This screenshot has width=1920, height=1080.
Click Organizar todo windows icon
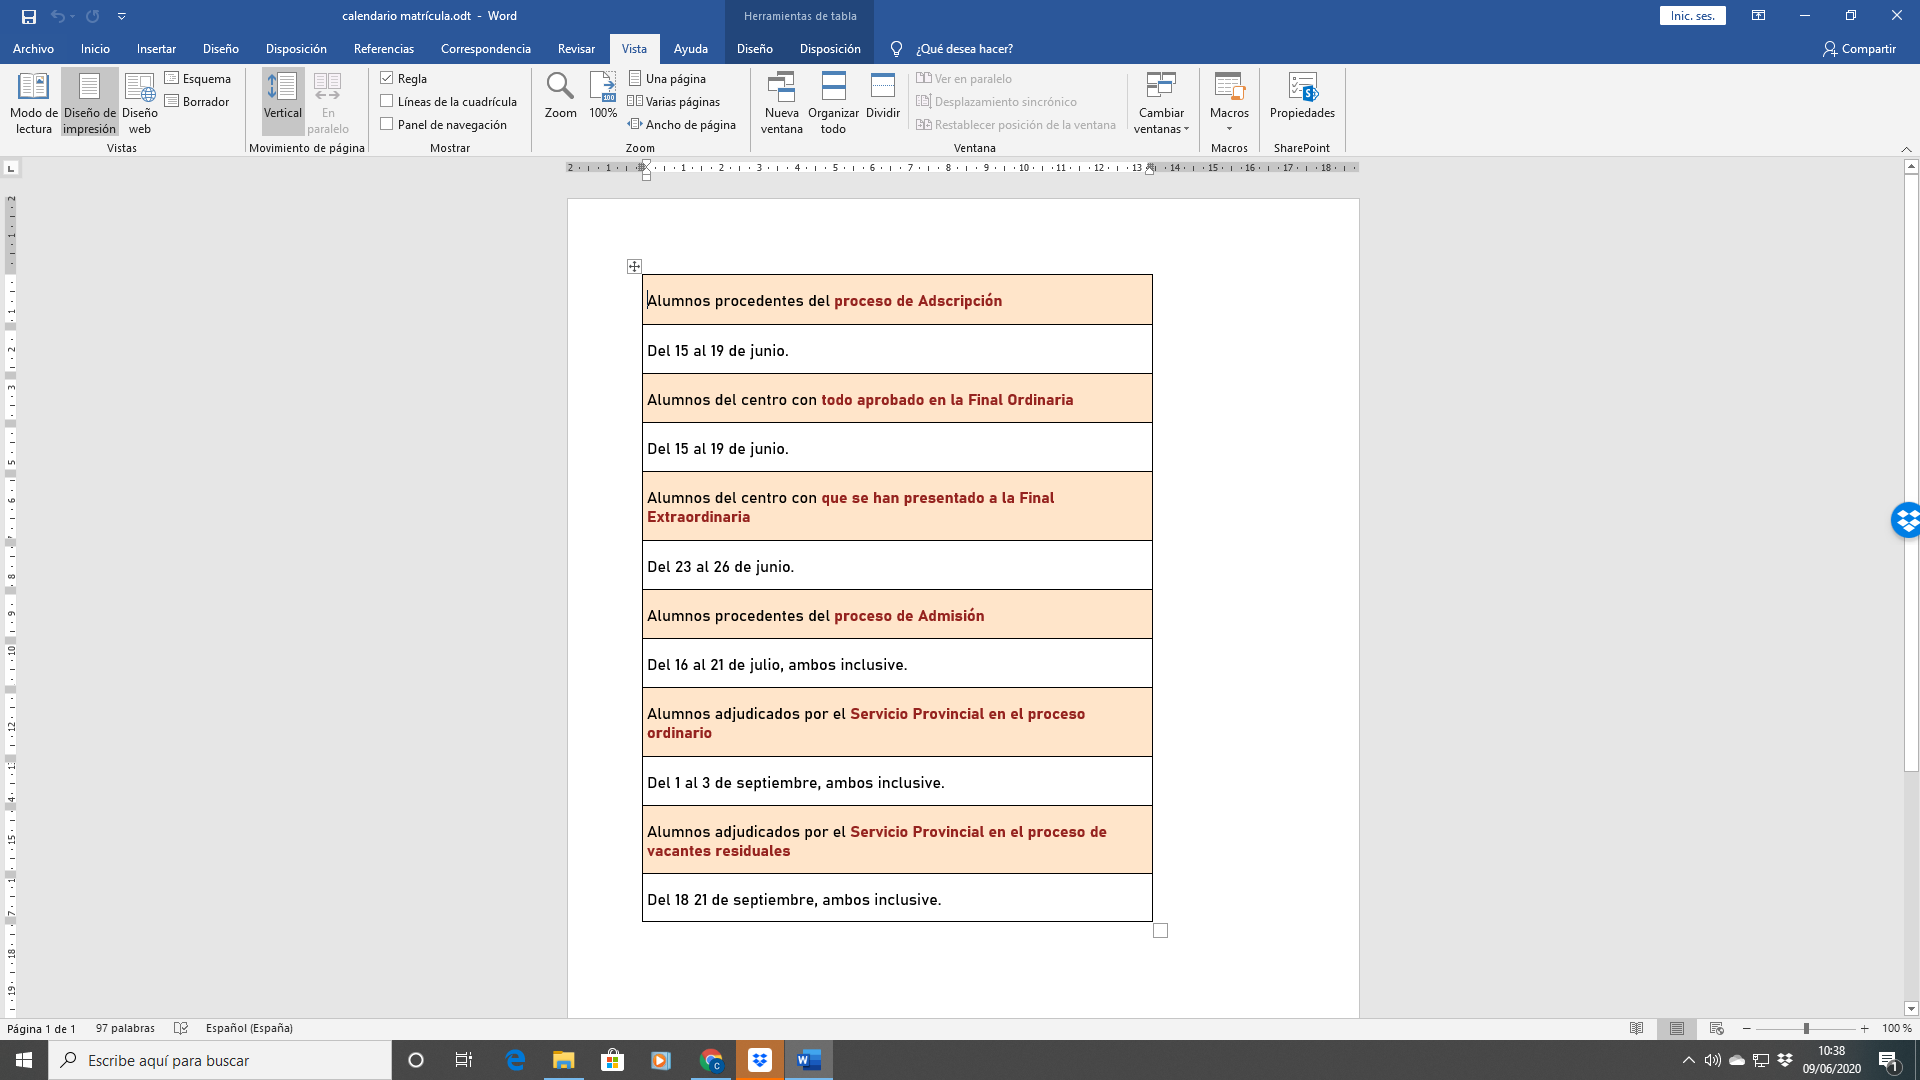[833, 101]
